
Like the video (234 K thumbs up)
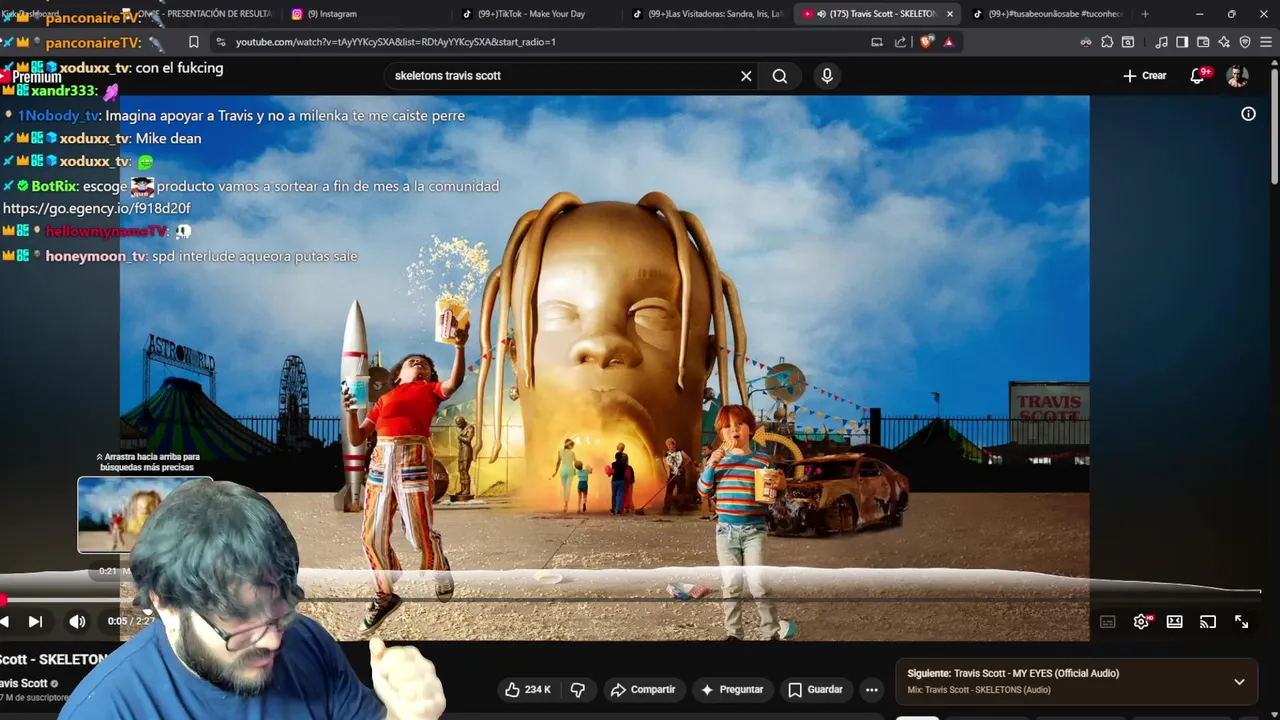[x=528, y=690]
